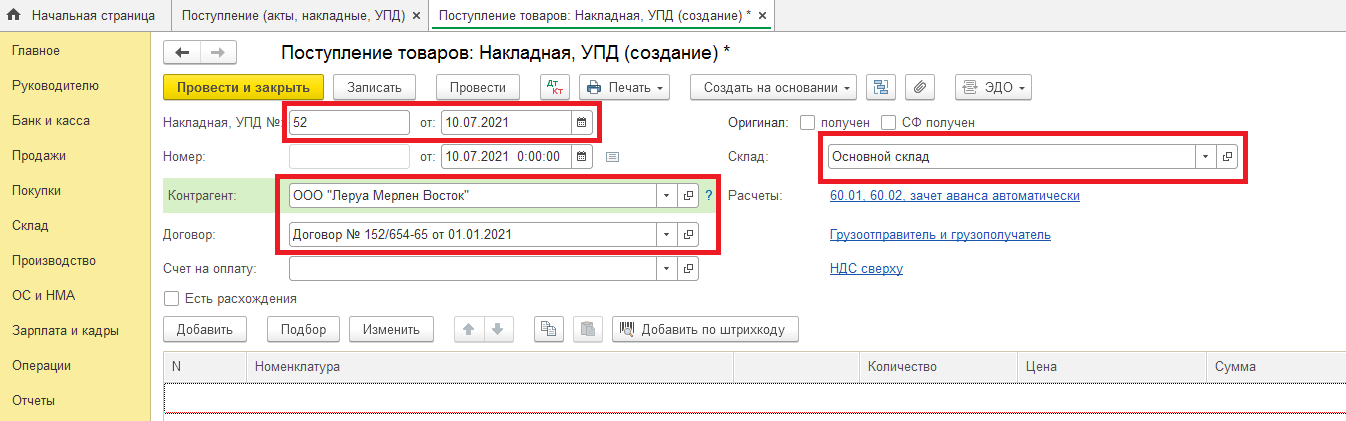
Task: Open the Контрагент record with open-form icon
Action: click(x=688, y=196)
